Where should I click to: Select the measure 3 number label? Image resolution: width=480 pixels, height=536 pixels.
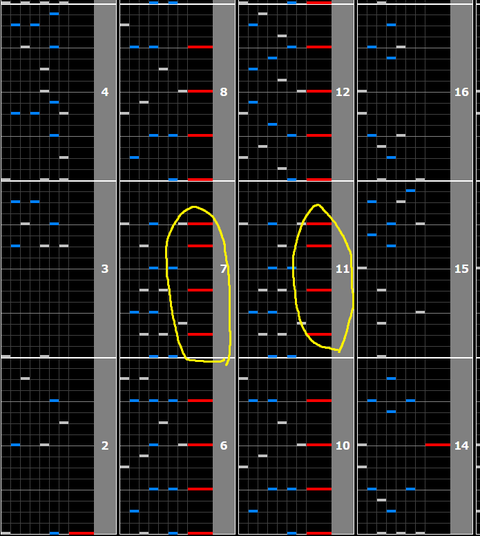pos(105,269)
